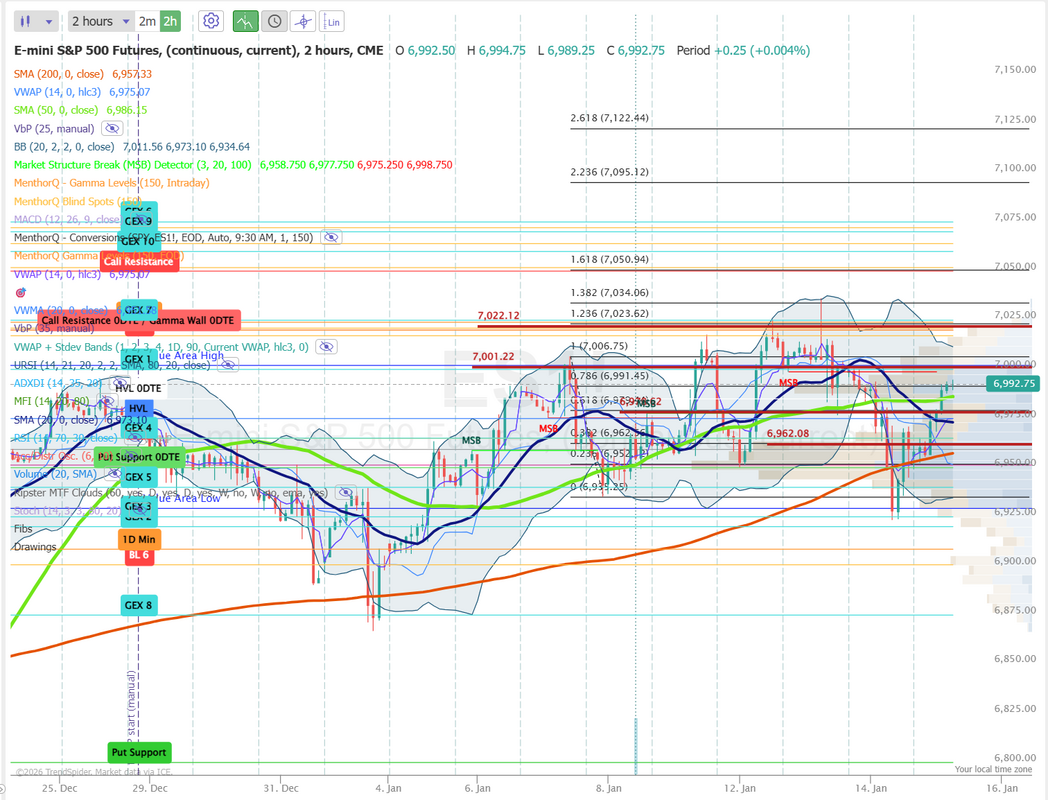Open chart settings gear icon
This screenshot has height=800, width=1048.
(x=211, y=21)
